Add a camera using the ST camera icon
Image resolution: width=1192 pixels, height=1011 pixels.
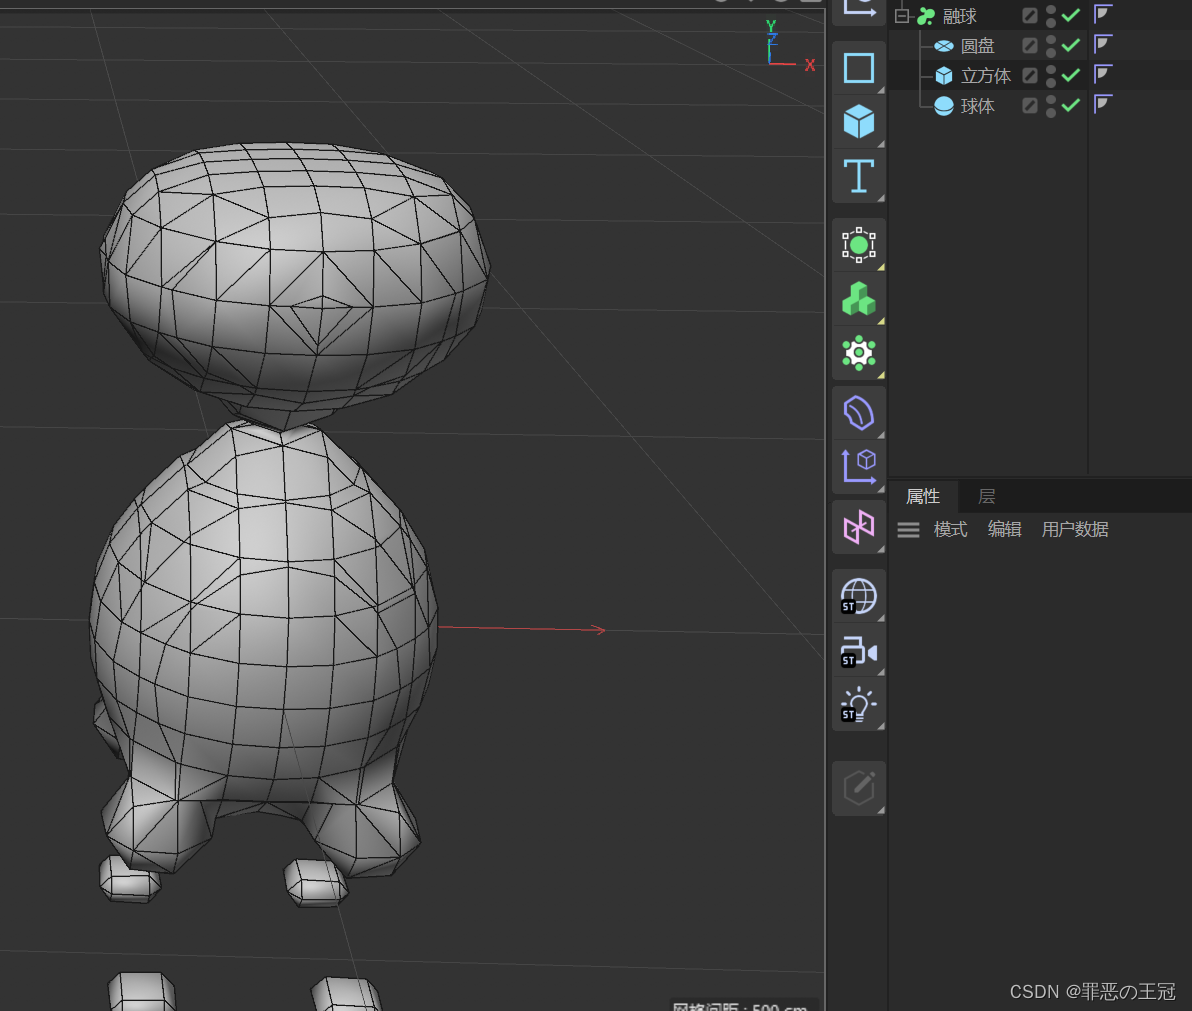(859, 651)
